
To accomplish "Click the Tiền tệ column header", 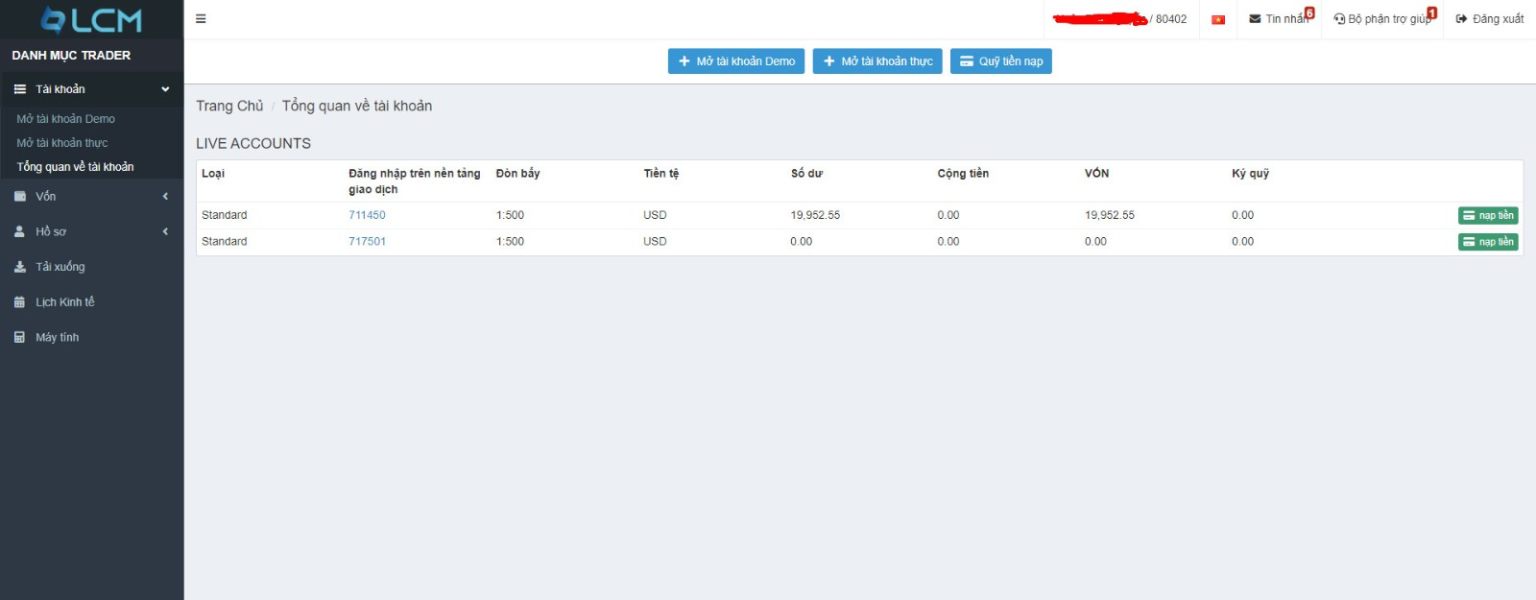I will (x=661, y=174).
